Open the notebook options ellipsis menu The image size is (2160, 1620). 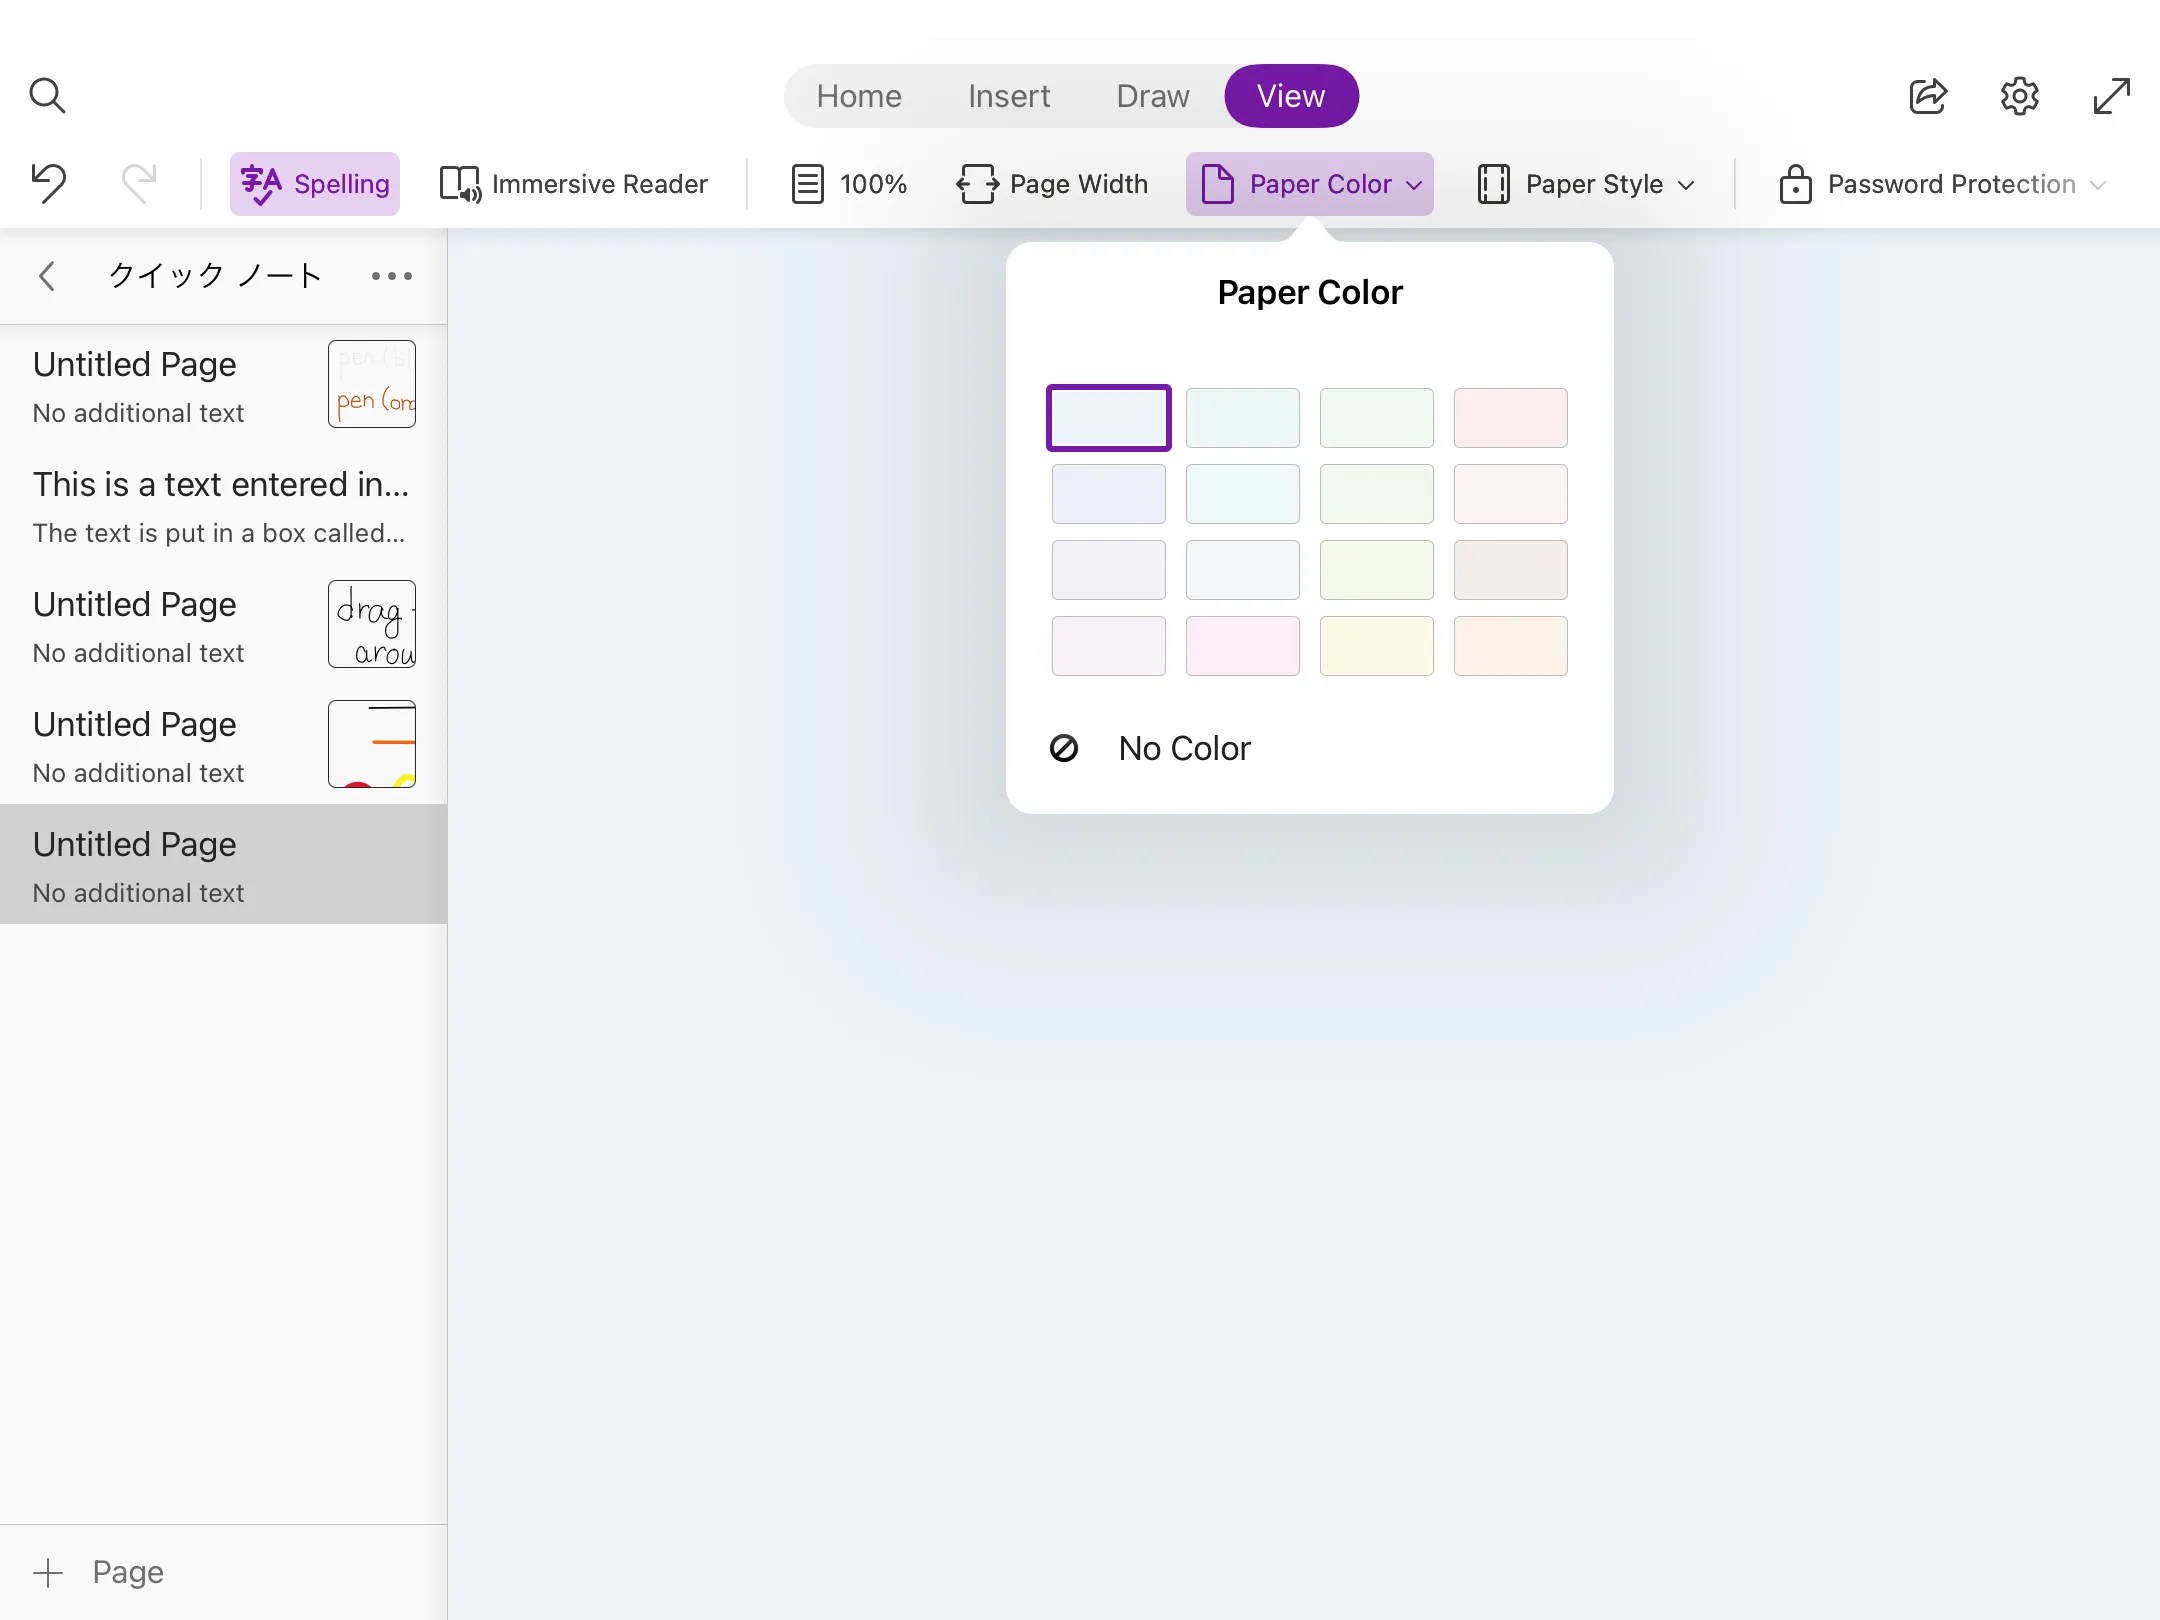[390, 276]
